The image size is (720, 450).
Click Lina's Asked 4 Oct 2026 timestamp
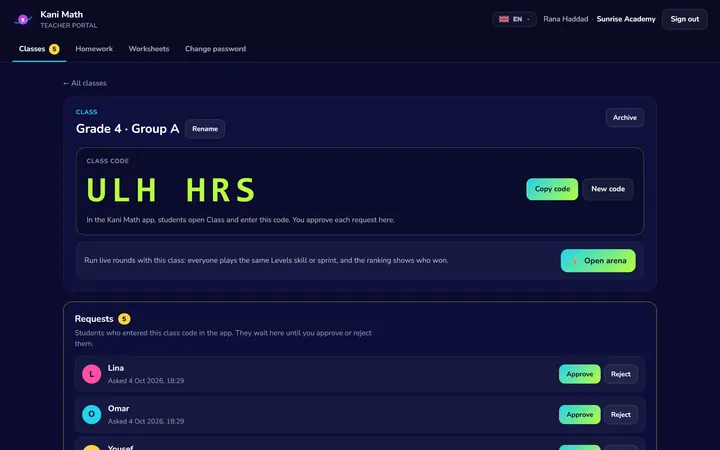tap(146, 381)
